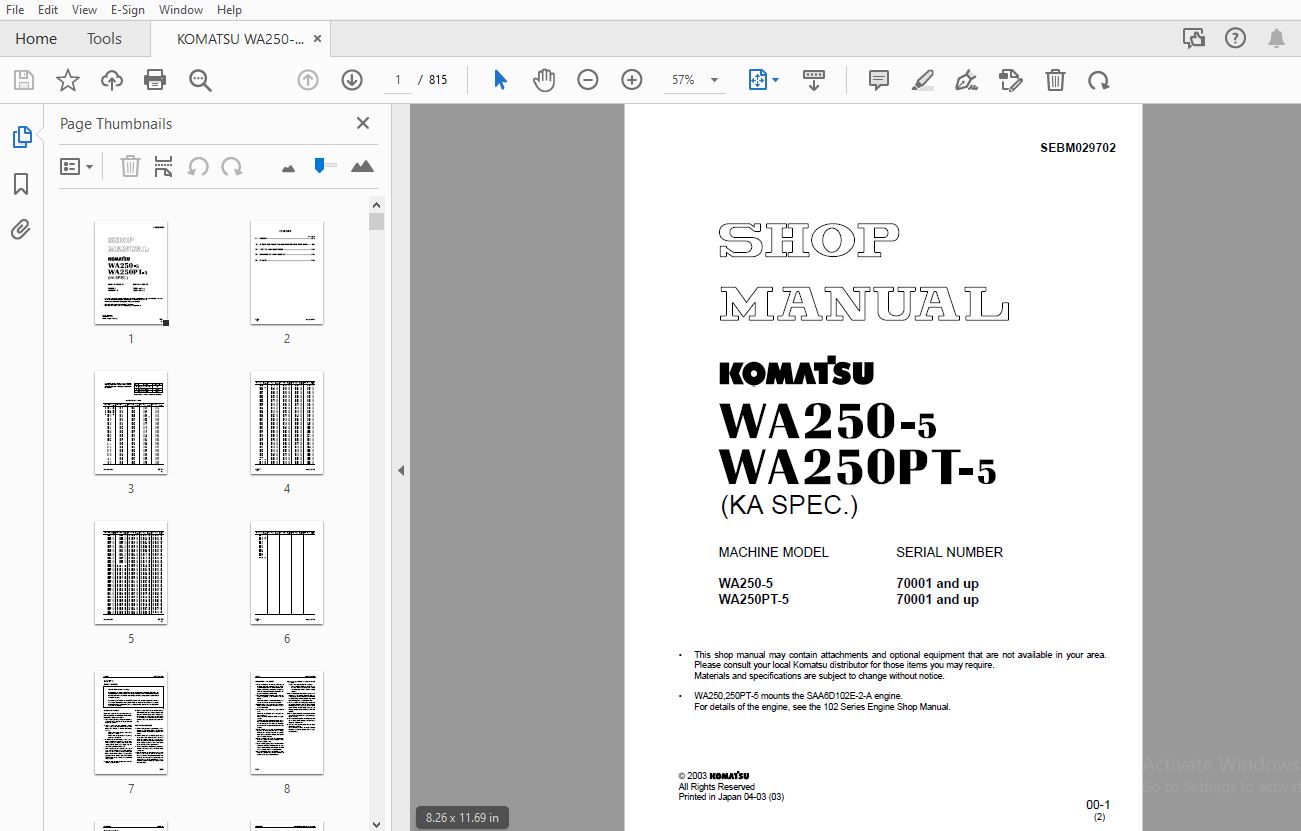Click the page number input field
Screen dimensions: 1301x831
tap(397, 80)
